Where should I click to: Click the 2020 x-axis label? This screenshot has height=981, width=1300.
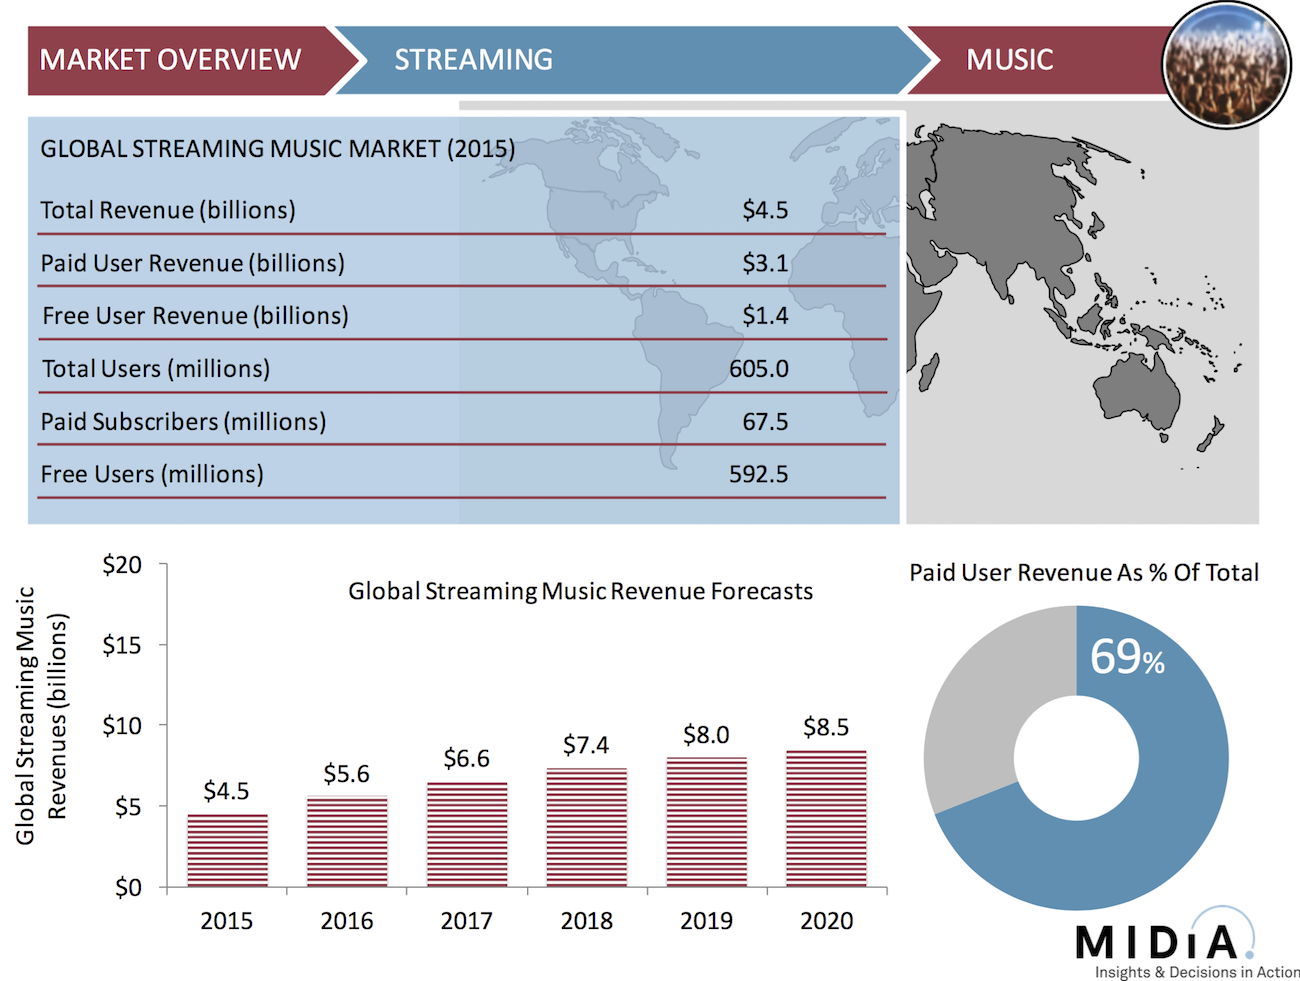coord(827,921)
